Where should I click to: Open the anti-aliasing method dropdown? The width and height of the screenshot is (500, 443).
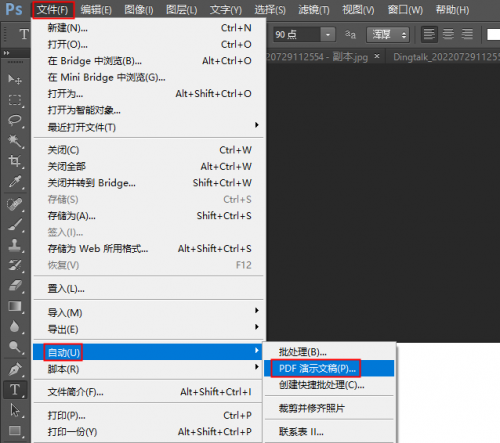click(388, 35)
